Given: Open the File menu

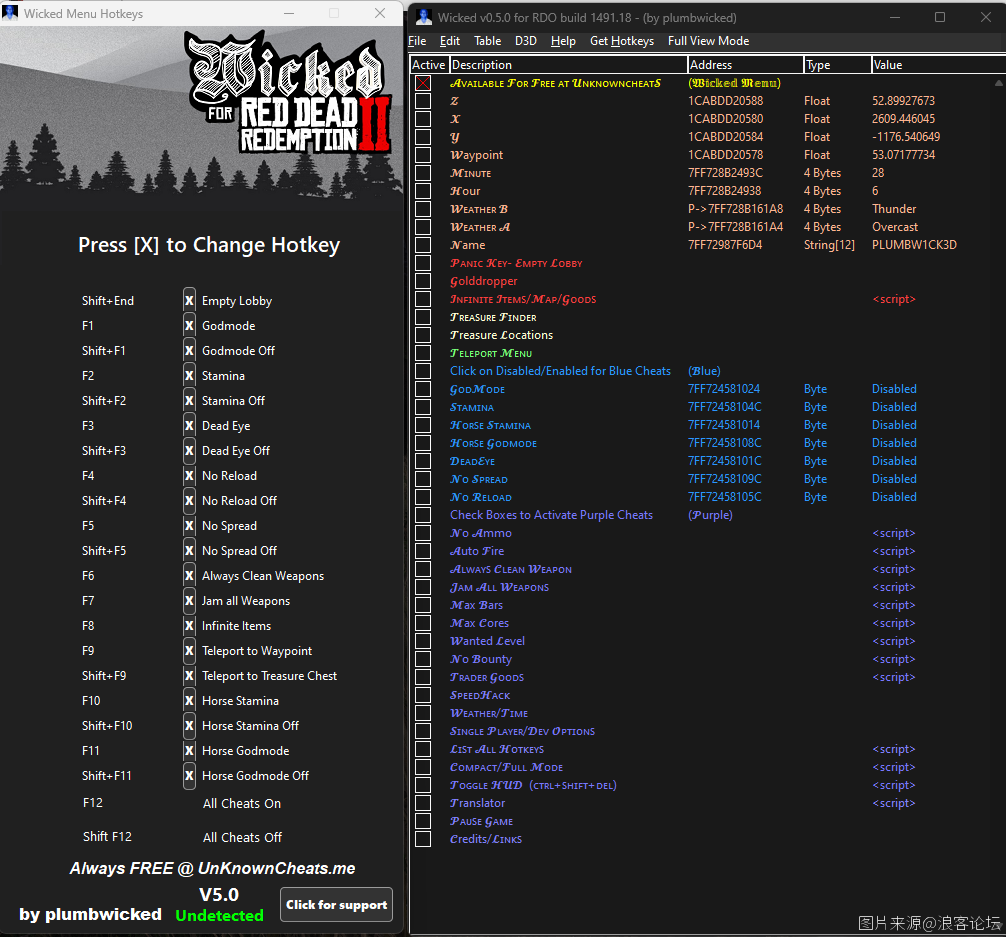Looking at the screenshot, I should (417, 41).
